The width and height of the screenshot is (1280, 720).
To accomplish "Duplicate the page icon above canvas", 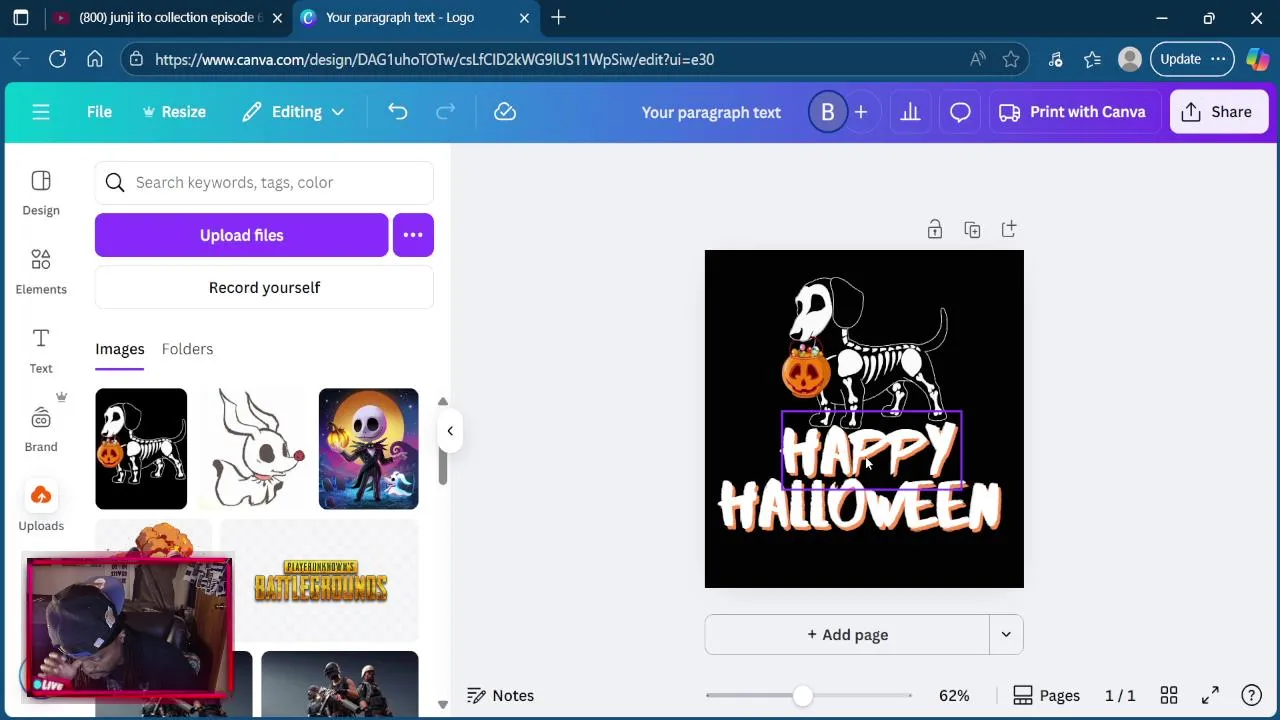I will click(x=972, y=230).
